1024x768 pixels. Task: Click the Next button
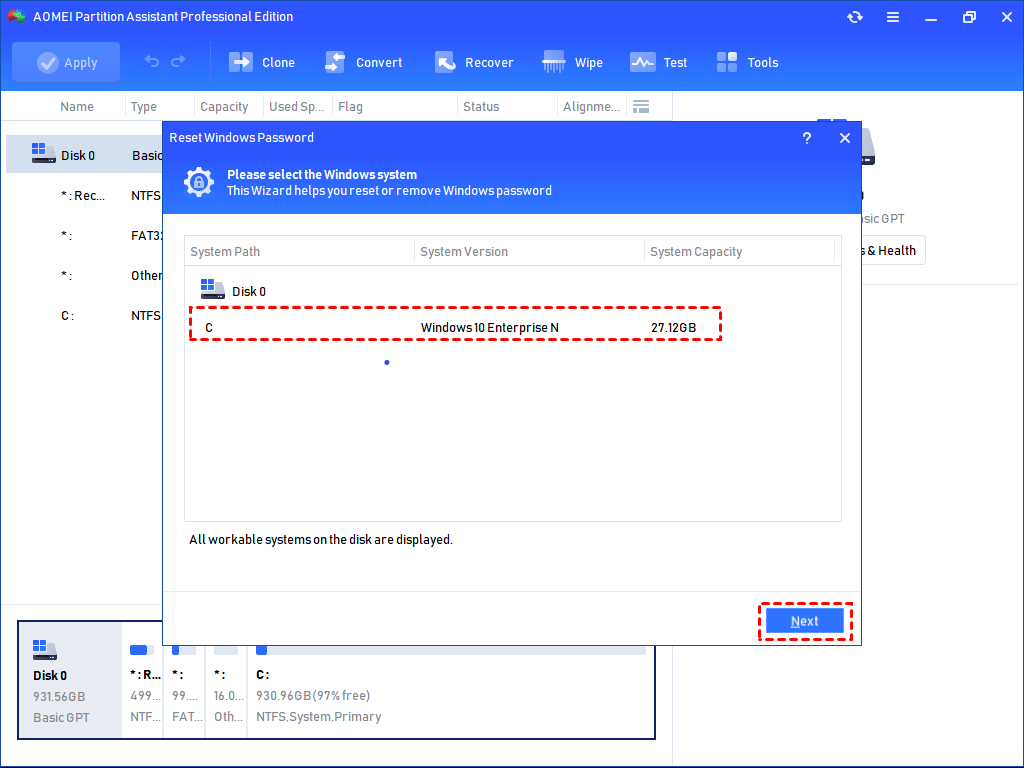[805, 620]
